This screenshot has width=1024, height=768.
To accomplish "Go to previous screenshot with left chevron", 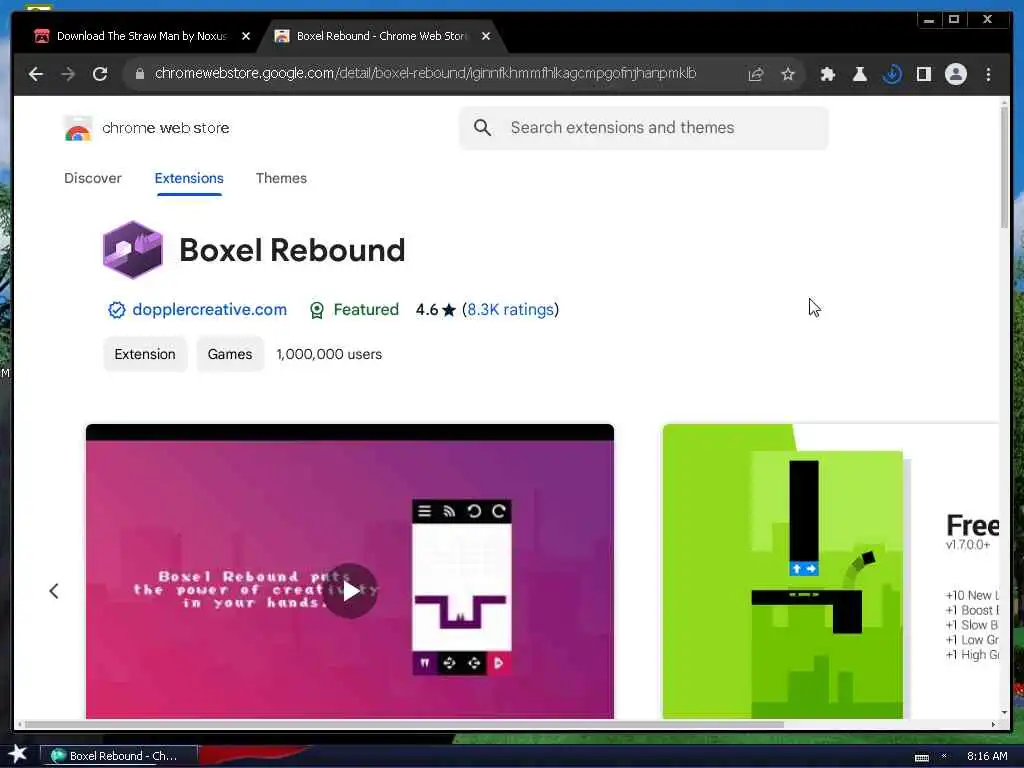I will point(54,591).
